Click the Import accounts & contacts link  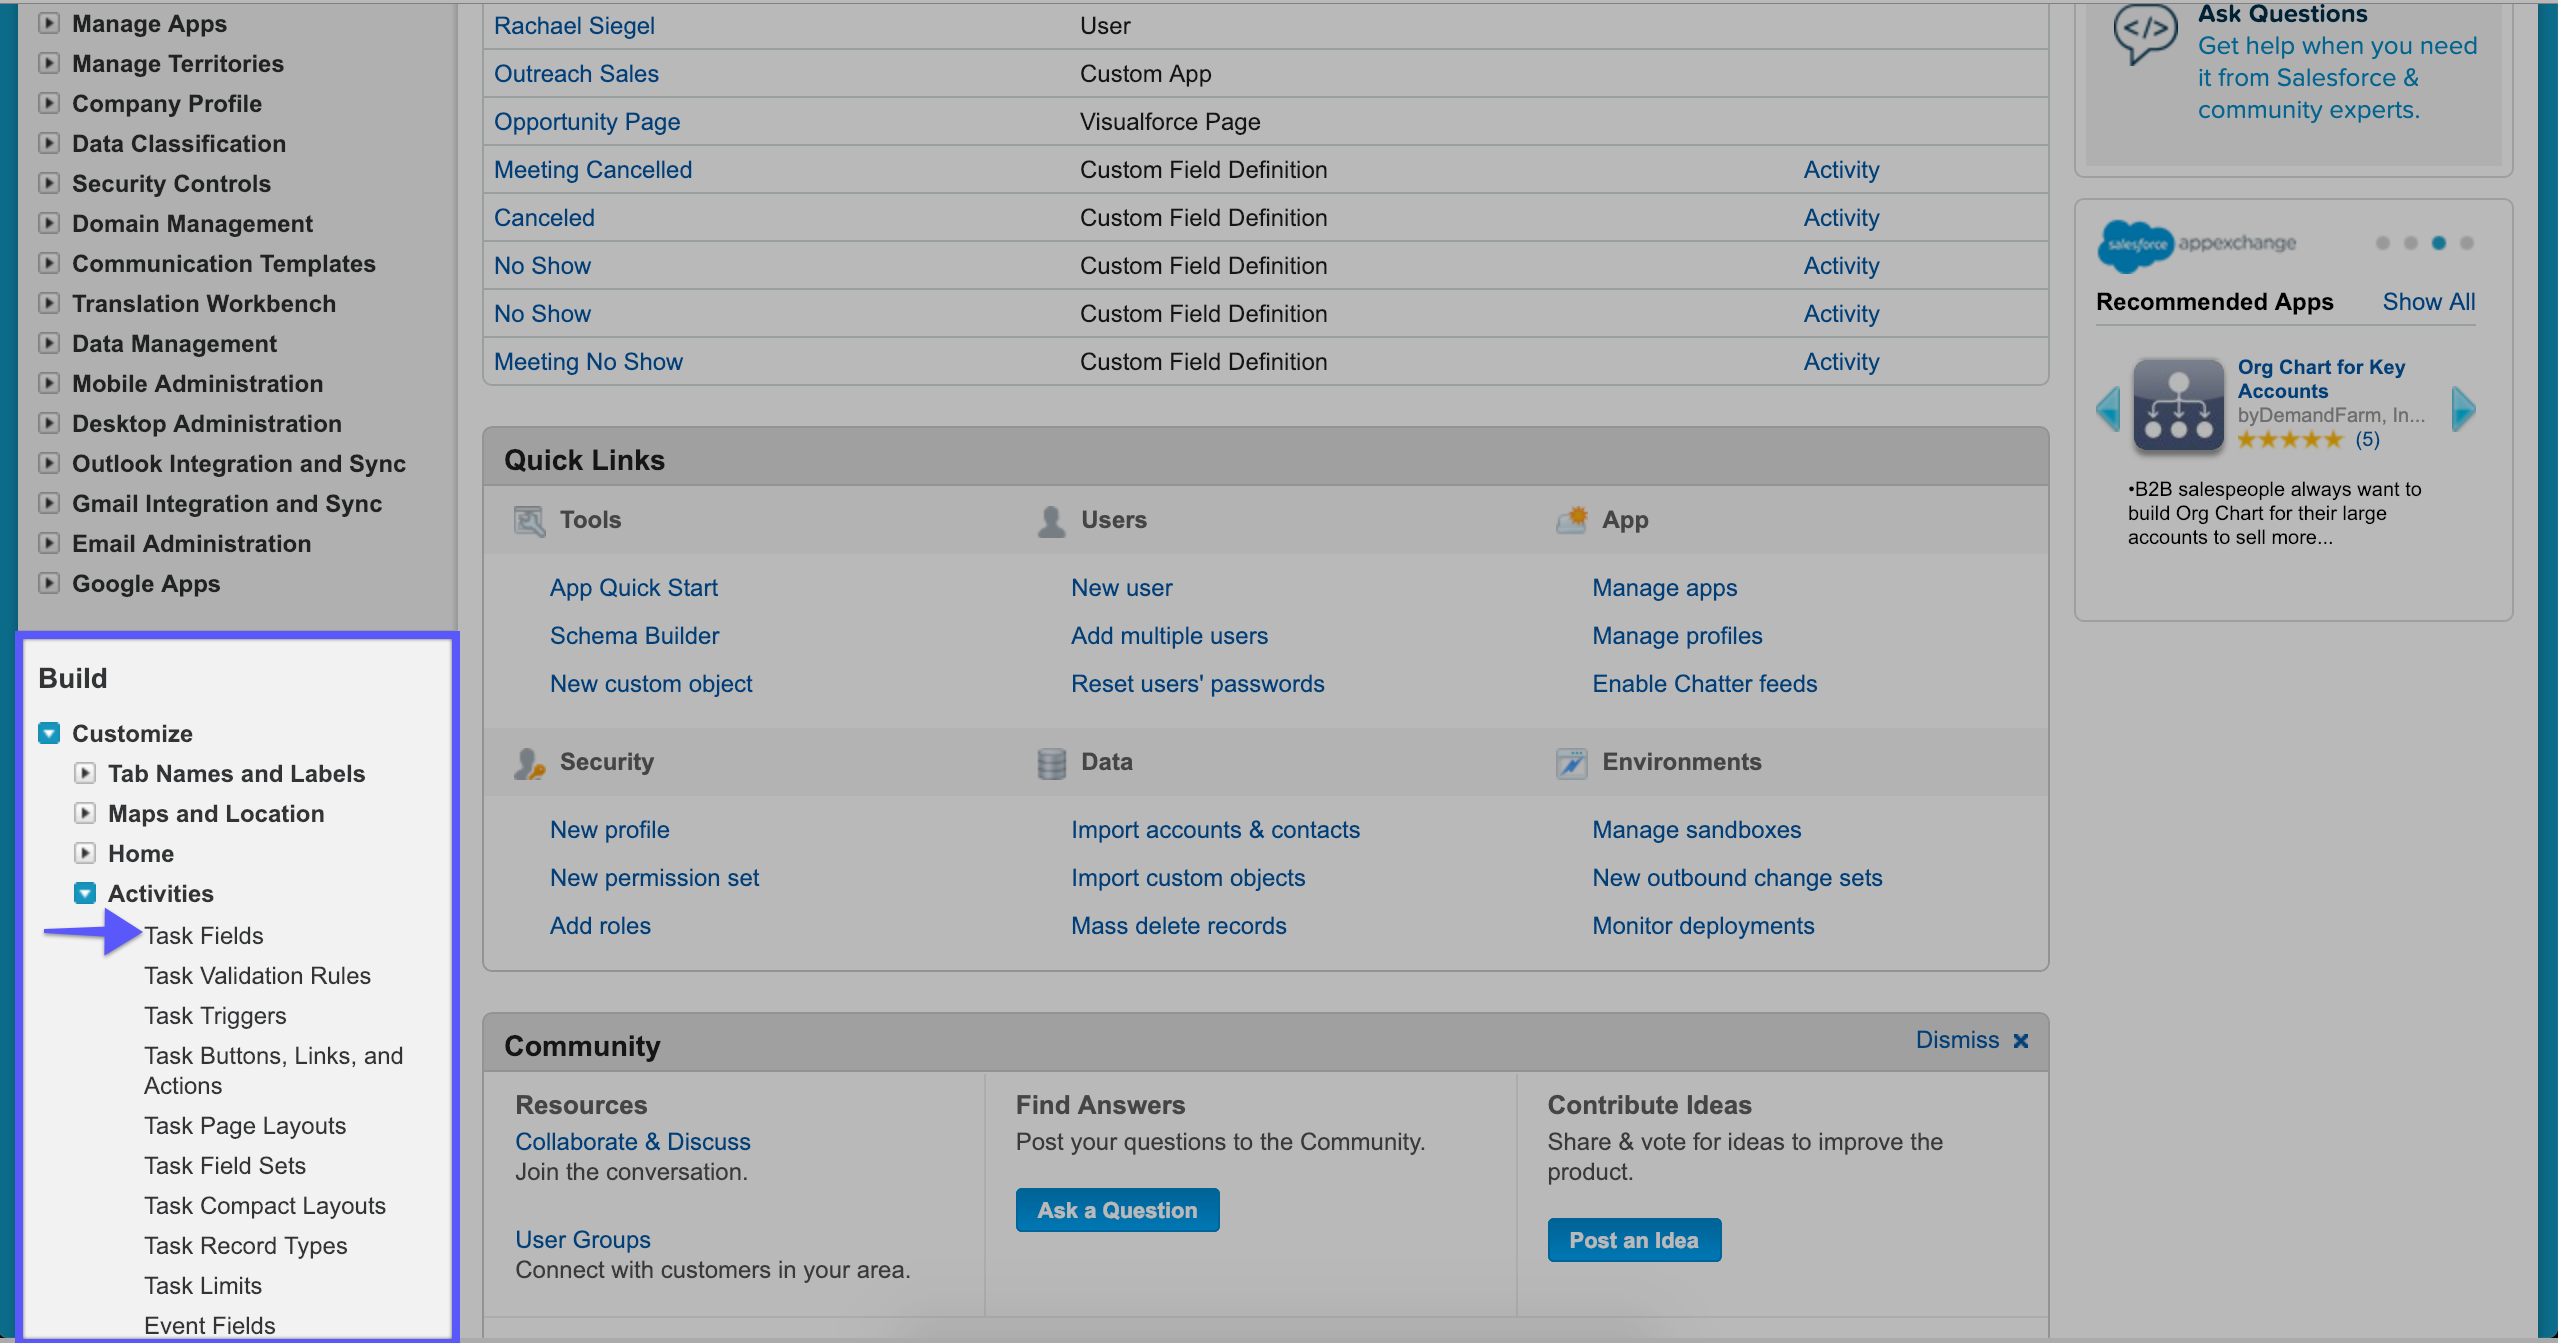point(1215,829)
